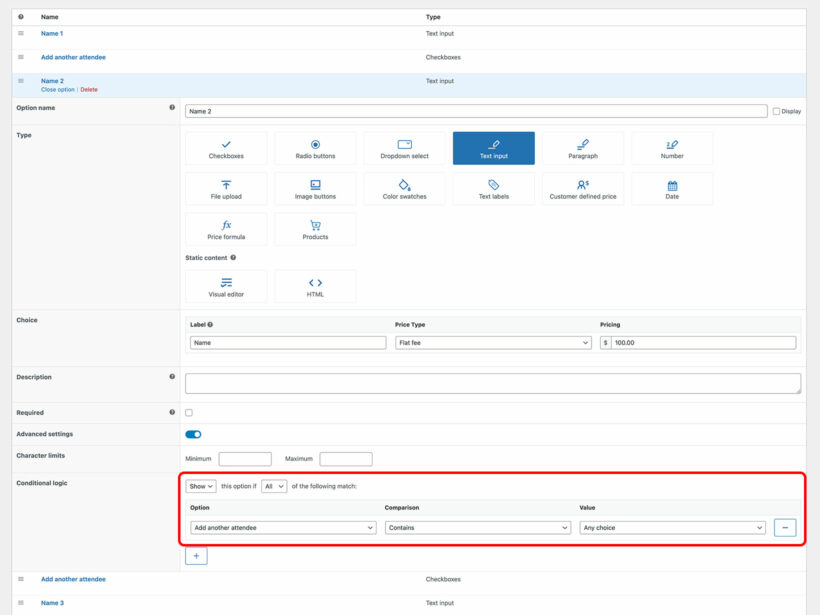The width and height of the screenshot is (820, 615).
Task: Turn off the Advanced settings toggle
Action: pyautogui.click(x=192, y=434)
